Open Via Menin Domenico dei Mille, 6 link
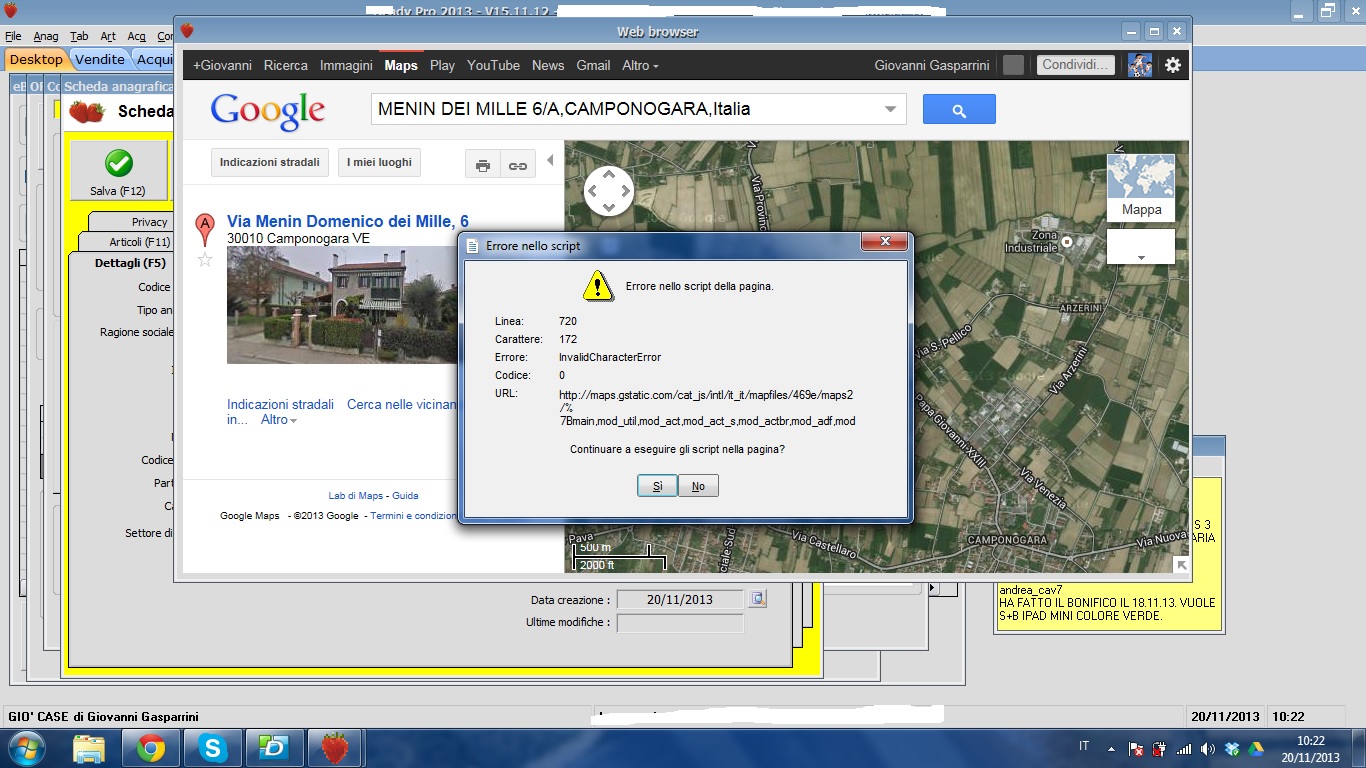1366x768 pixels. [x=348, y=222]
